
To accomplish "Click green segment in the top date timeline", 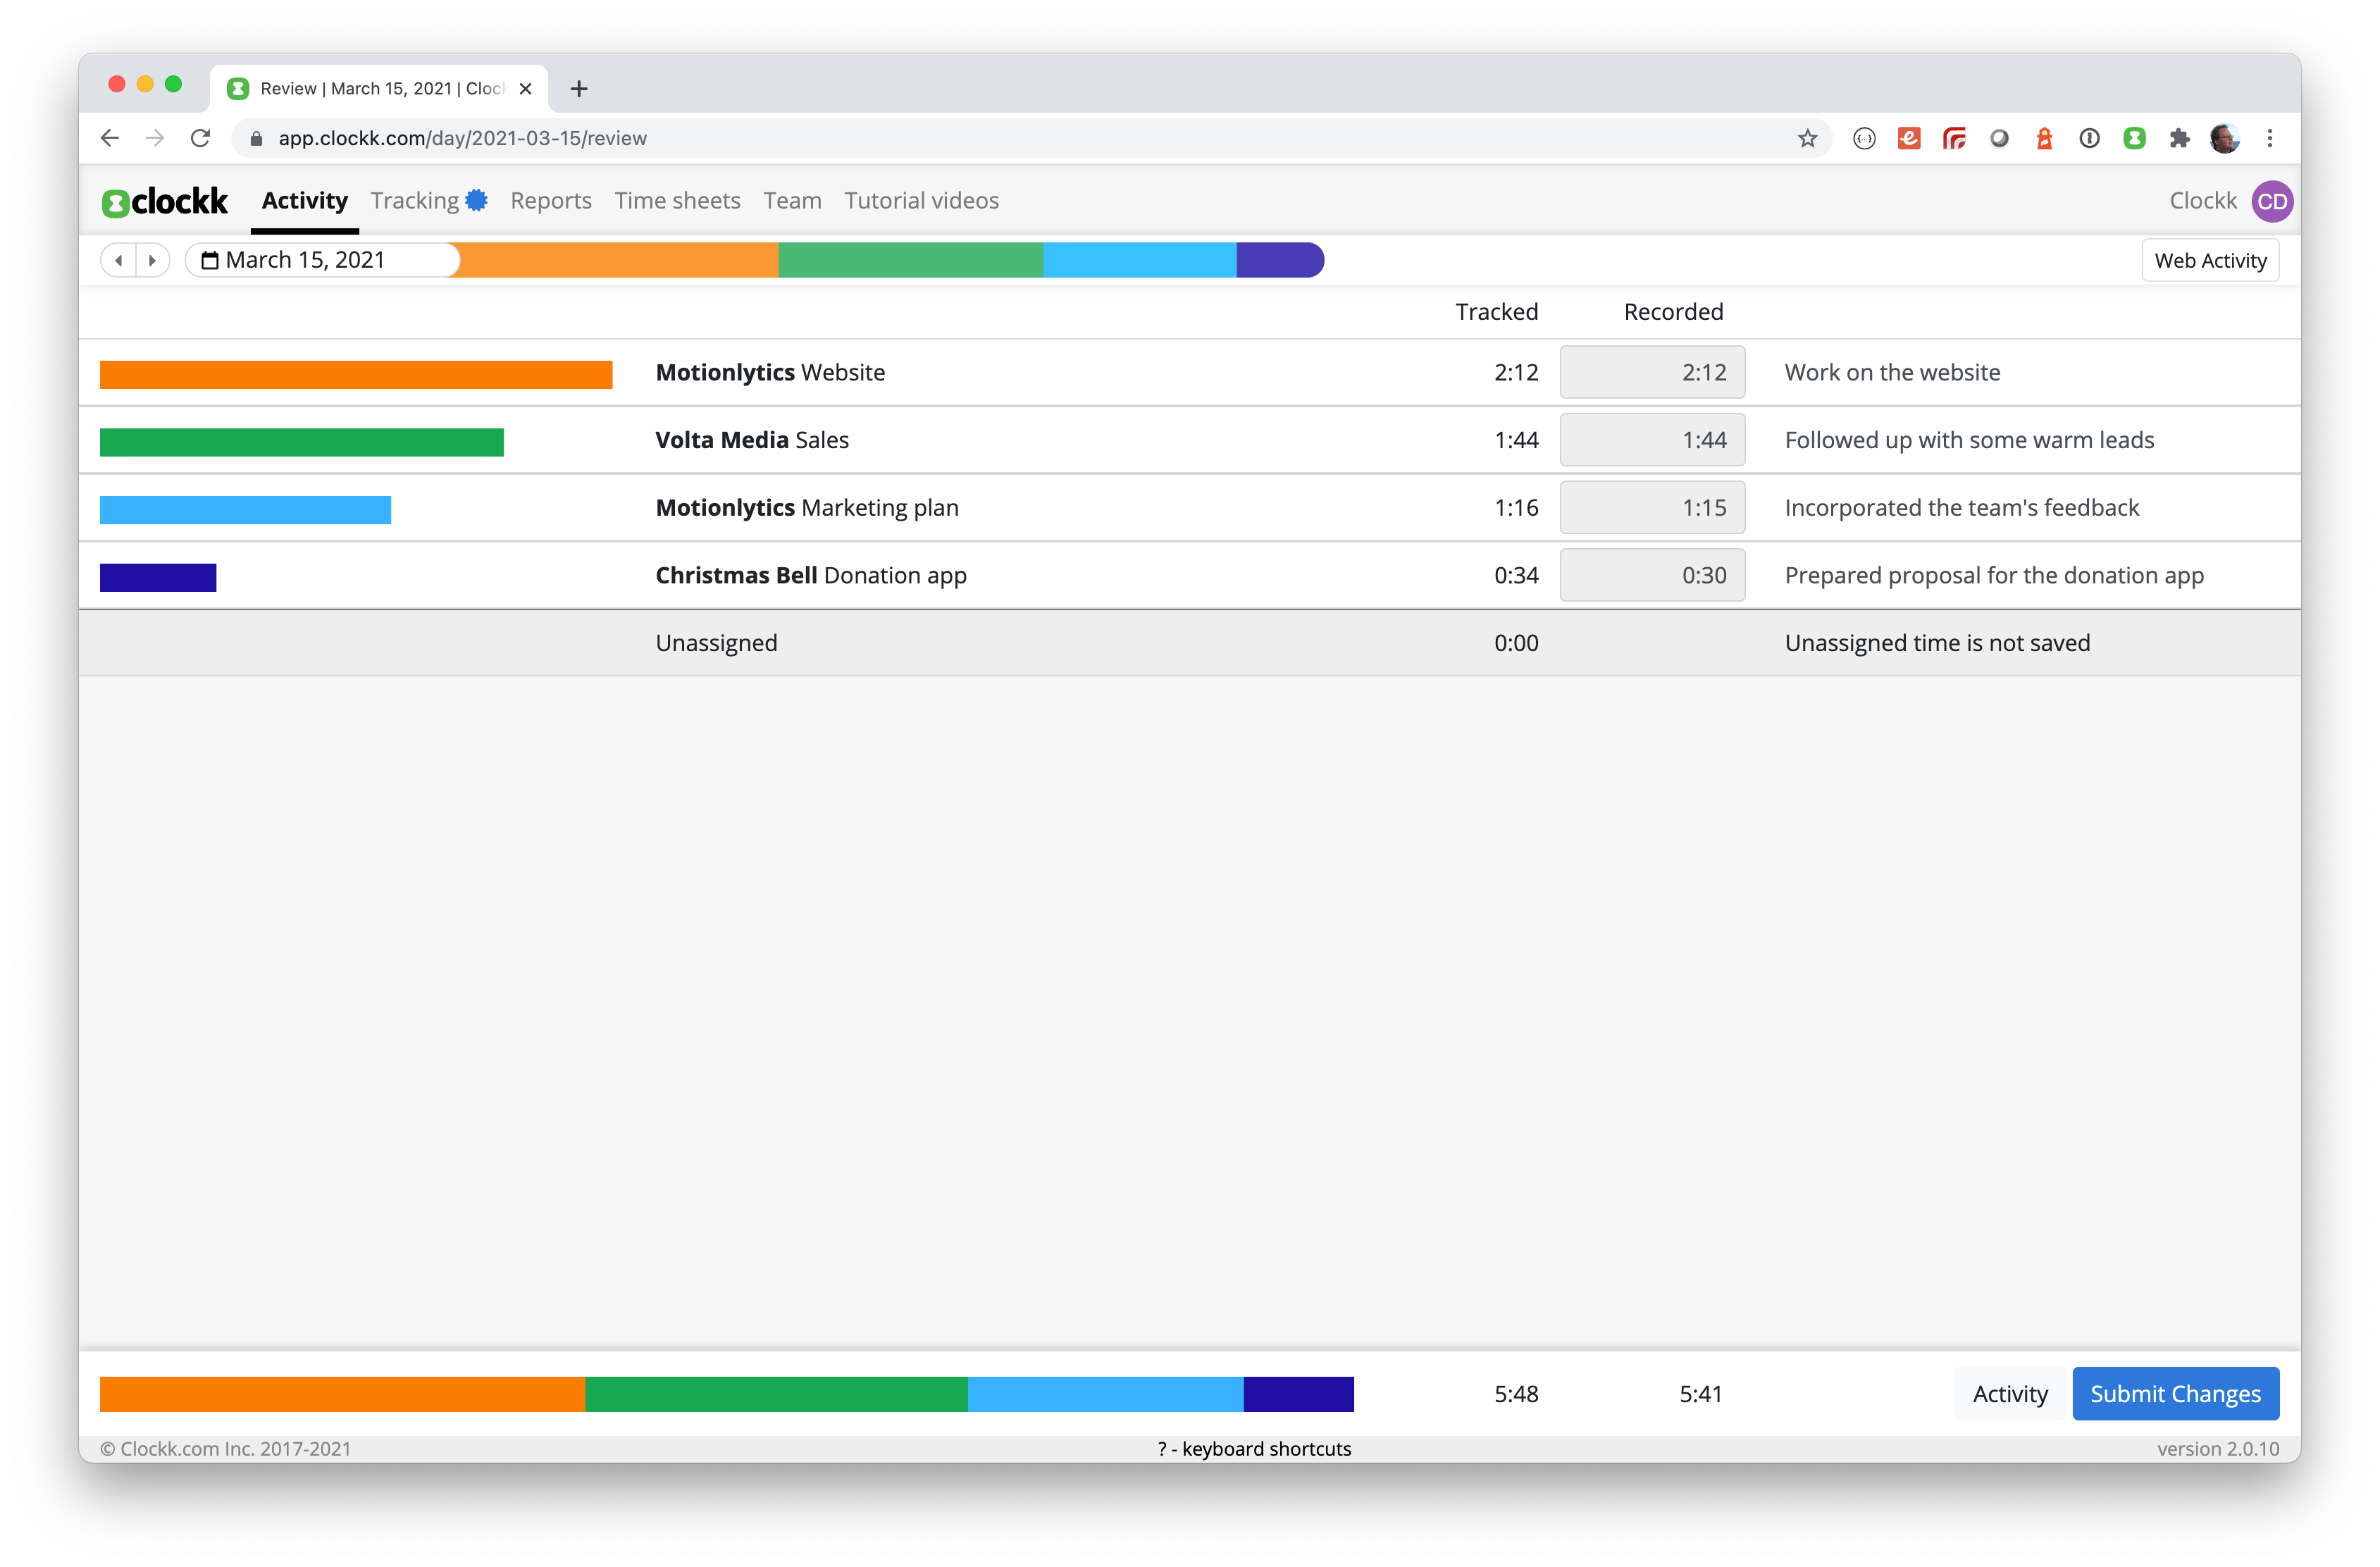I will pyautogui.click(x=911, y=260).
